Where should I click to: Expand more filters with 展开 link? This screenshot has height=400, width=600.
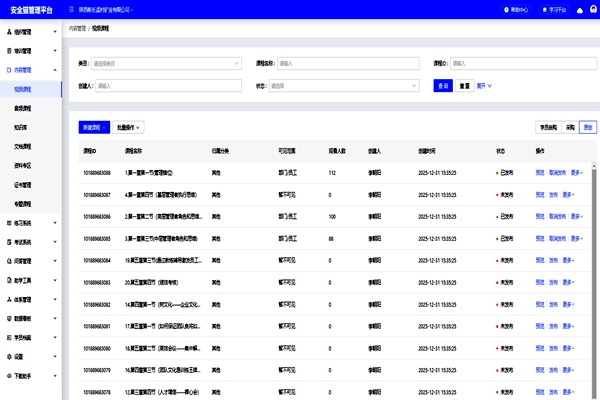click(x=483, y=86)
